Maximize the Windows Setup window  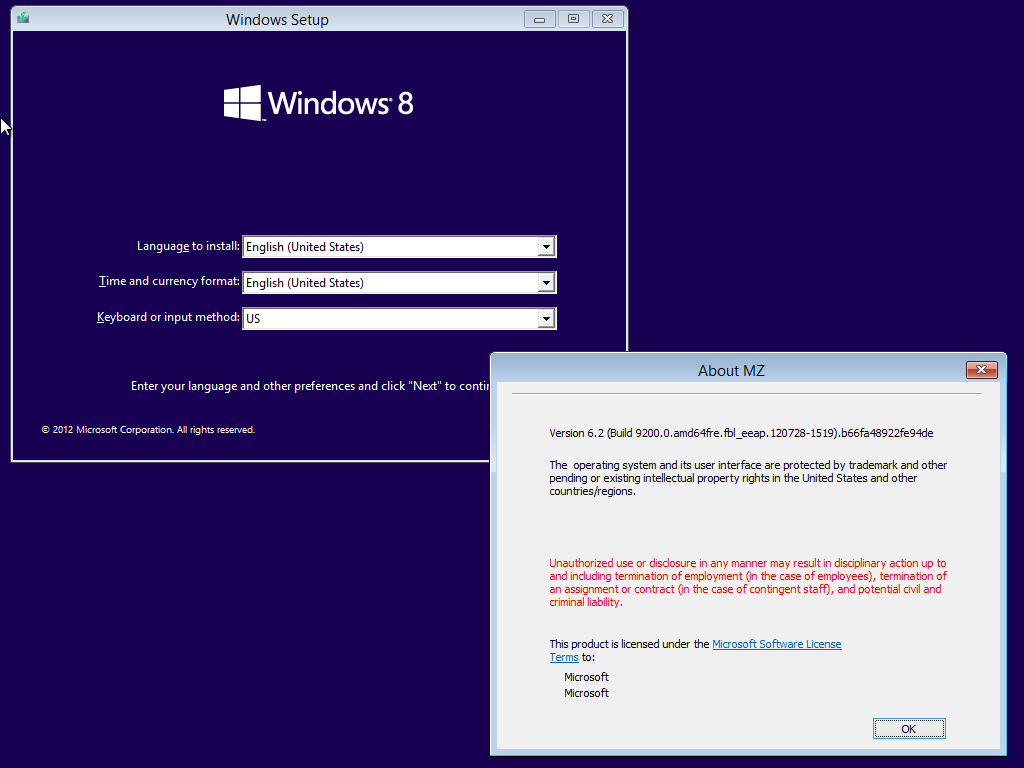(x=573, y=19)
